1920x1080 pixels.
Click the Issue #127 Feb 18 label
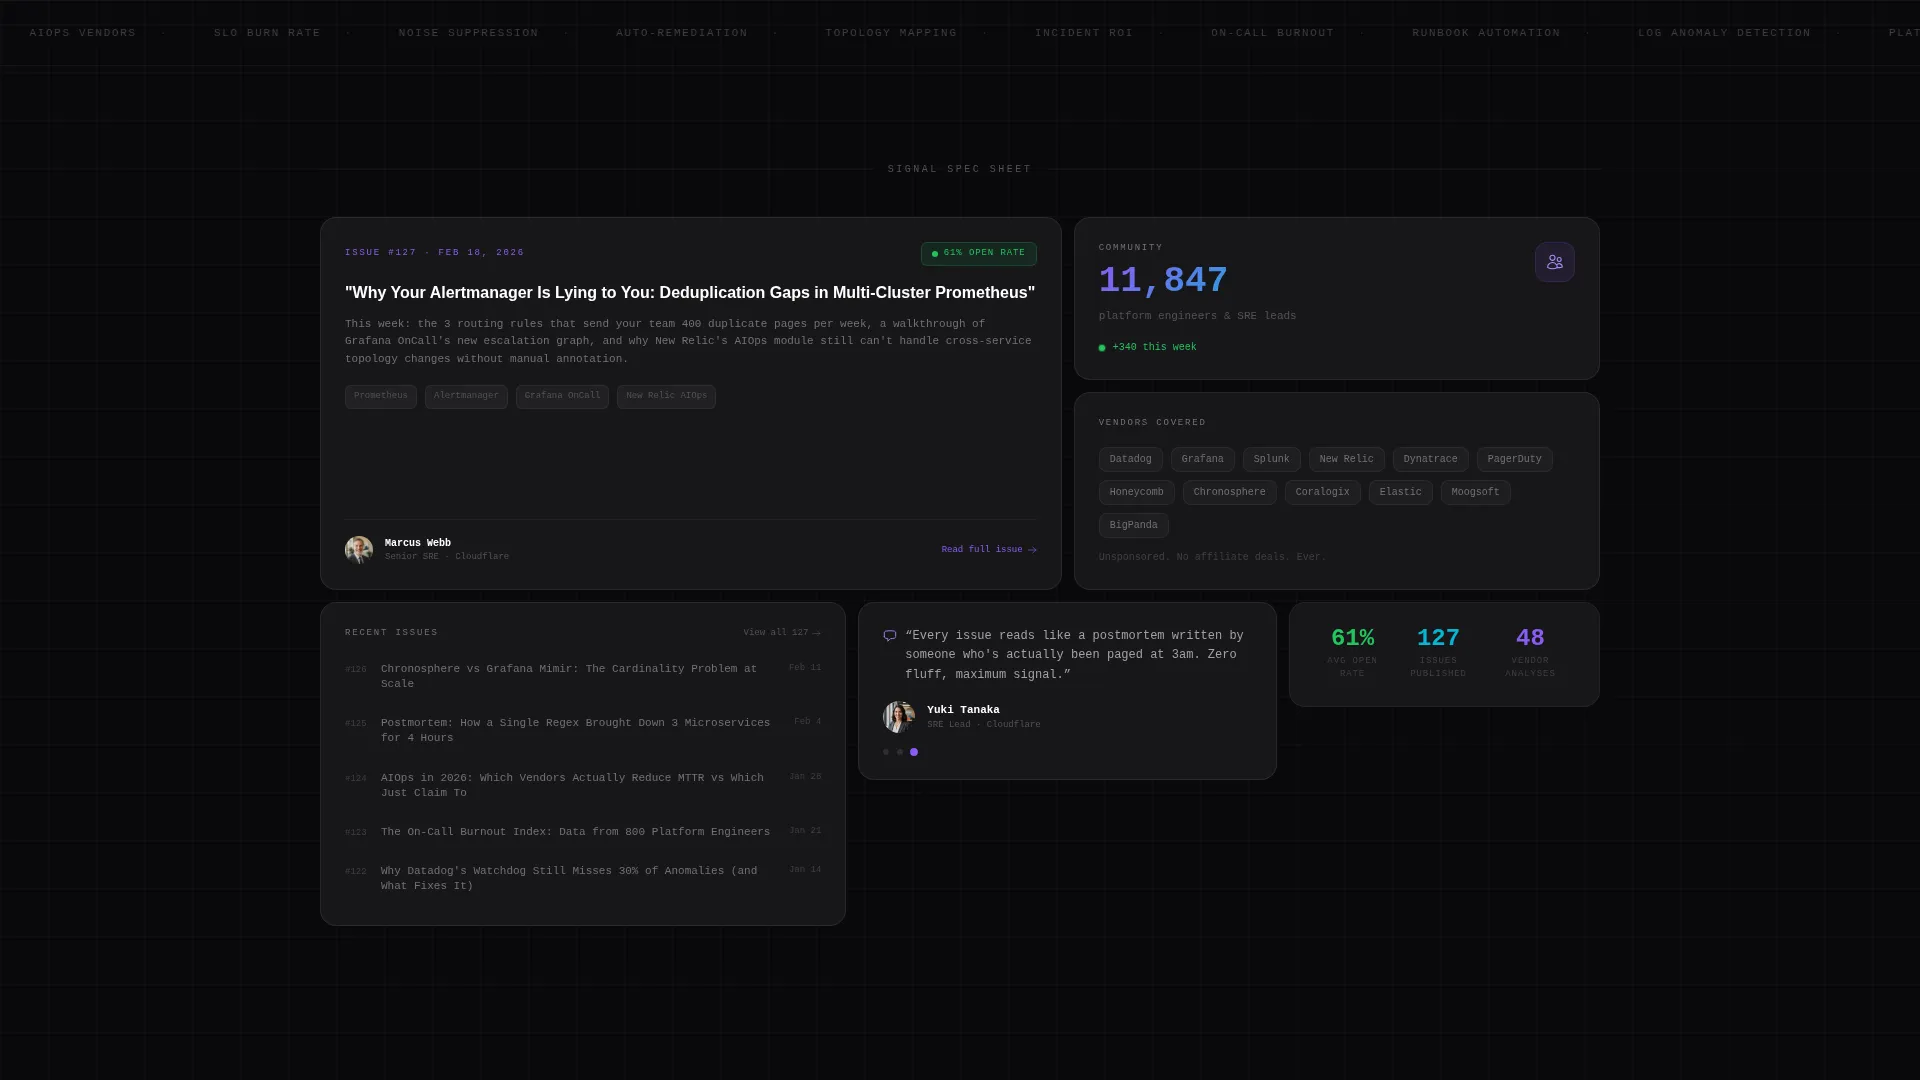coord(435,253)
